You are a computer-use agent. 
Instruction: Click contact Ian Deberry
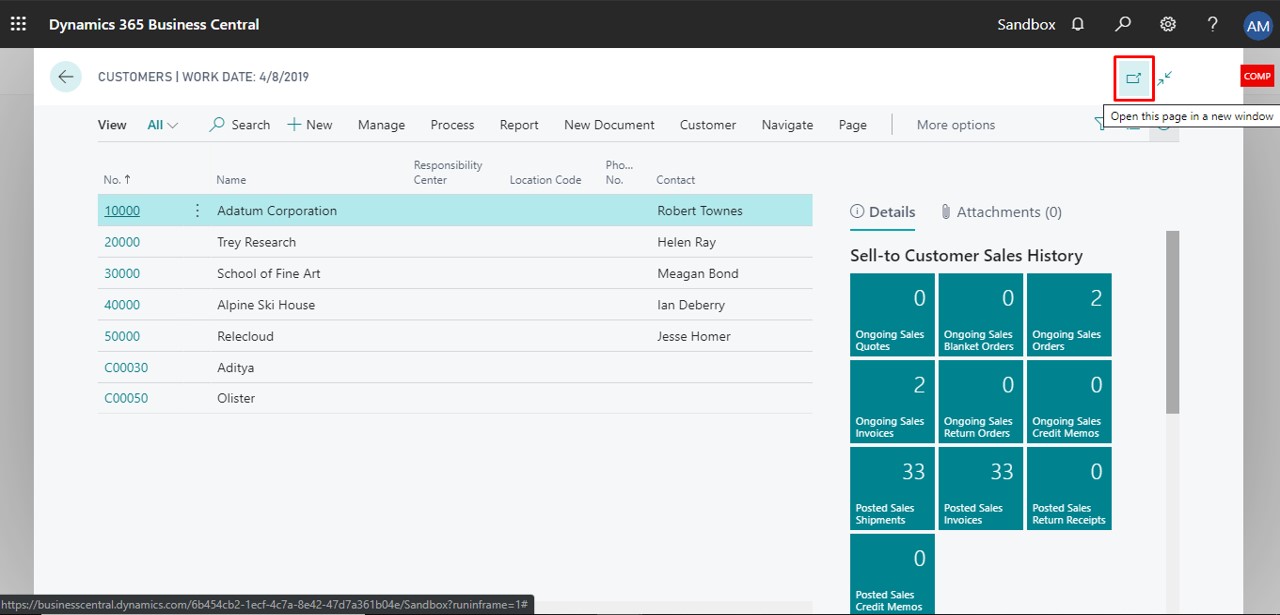[x=691, y=305]
